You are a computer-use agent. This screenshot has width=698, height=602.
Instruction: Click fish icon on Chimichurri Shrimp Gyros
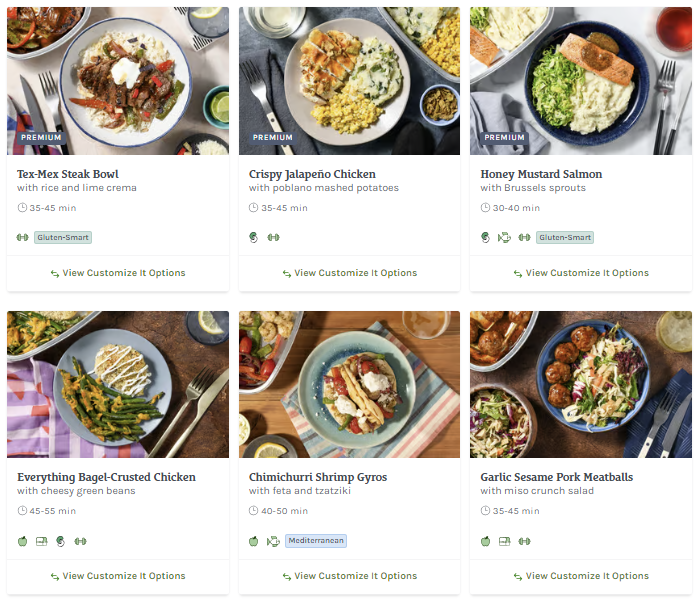tap(272, 541)
